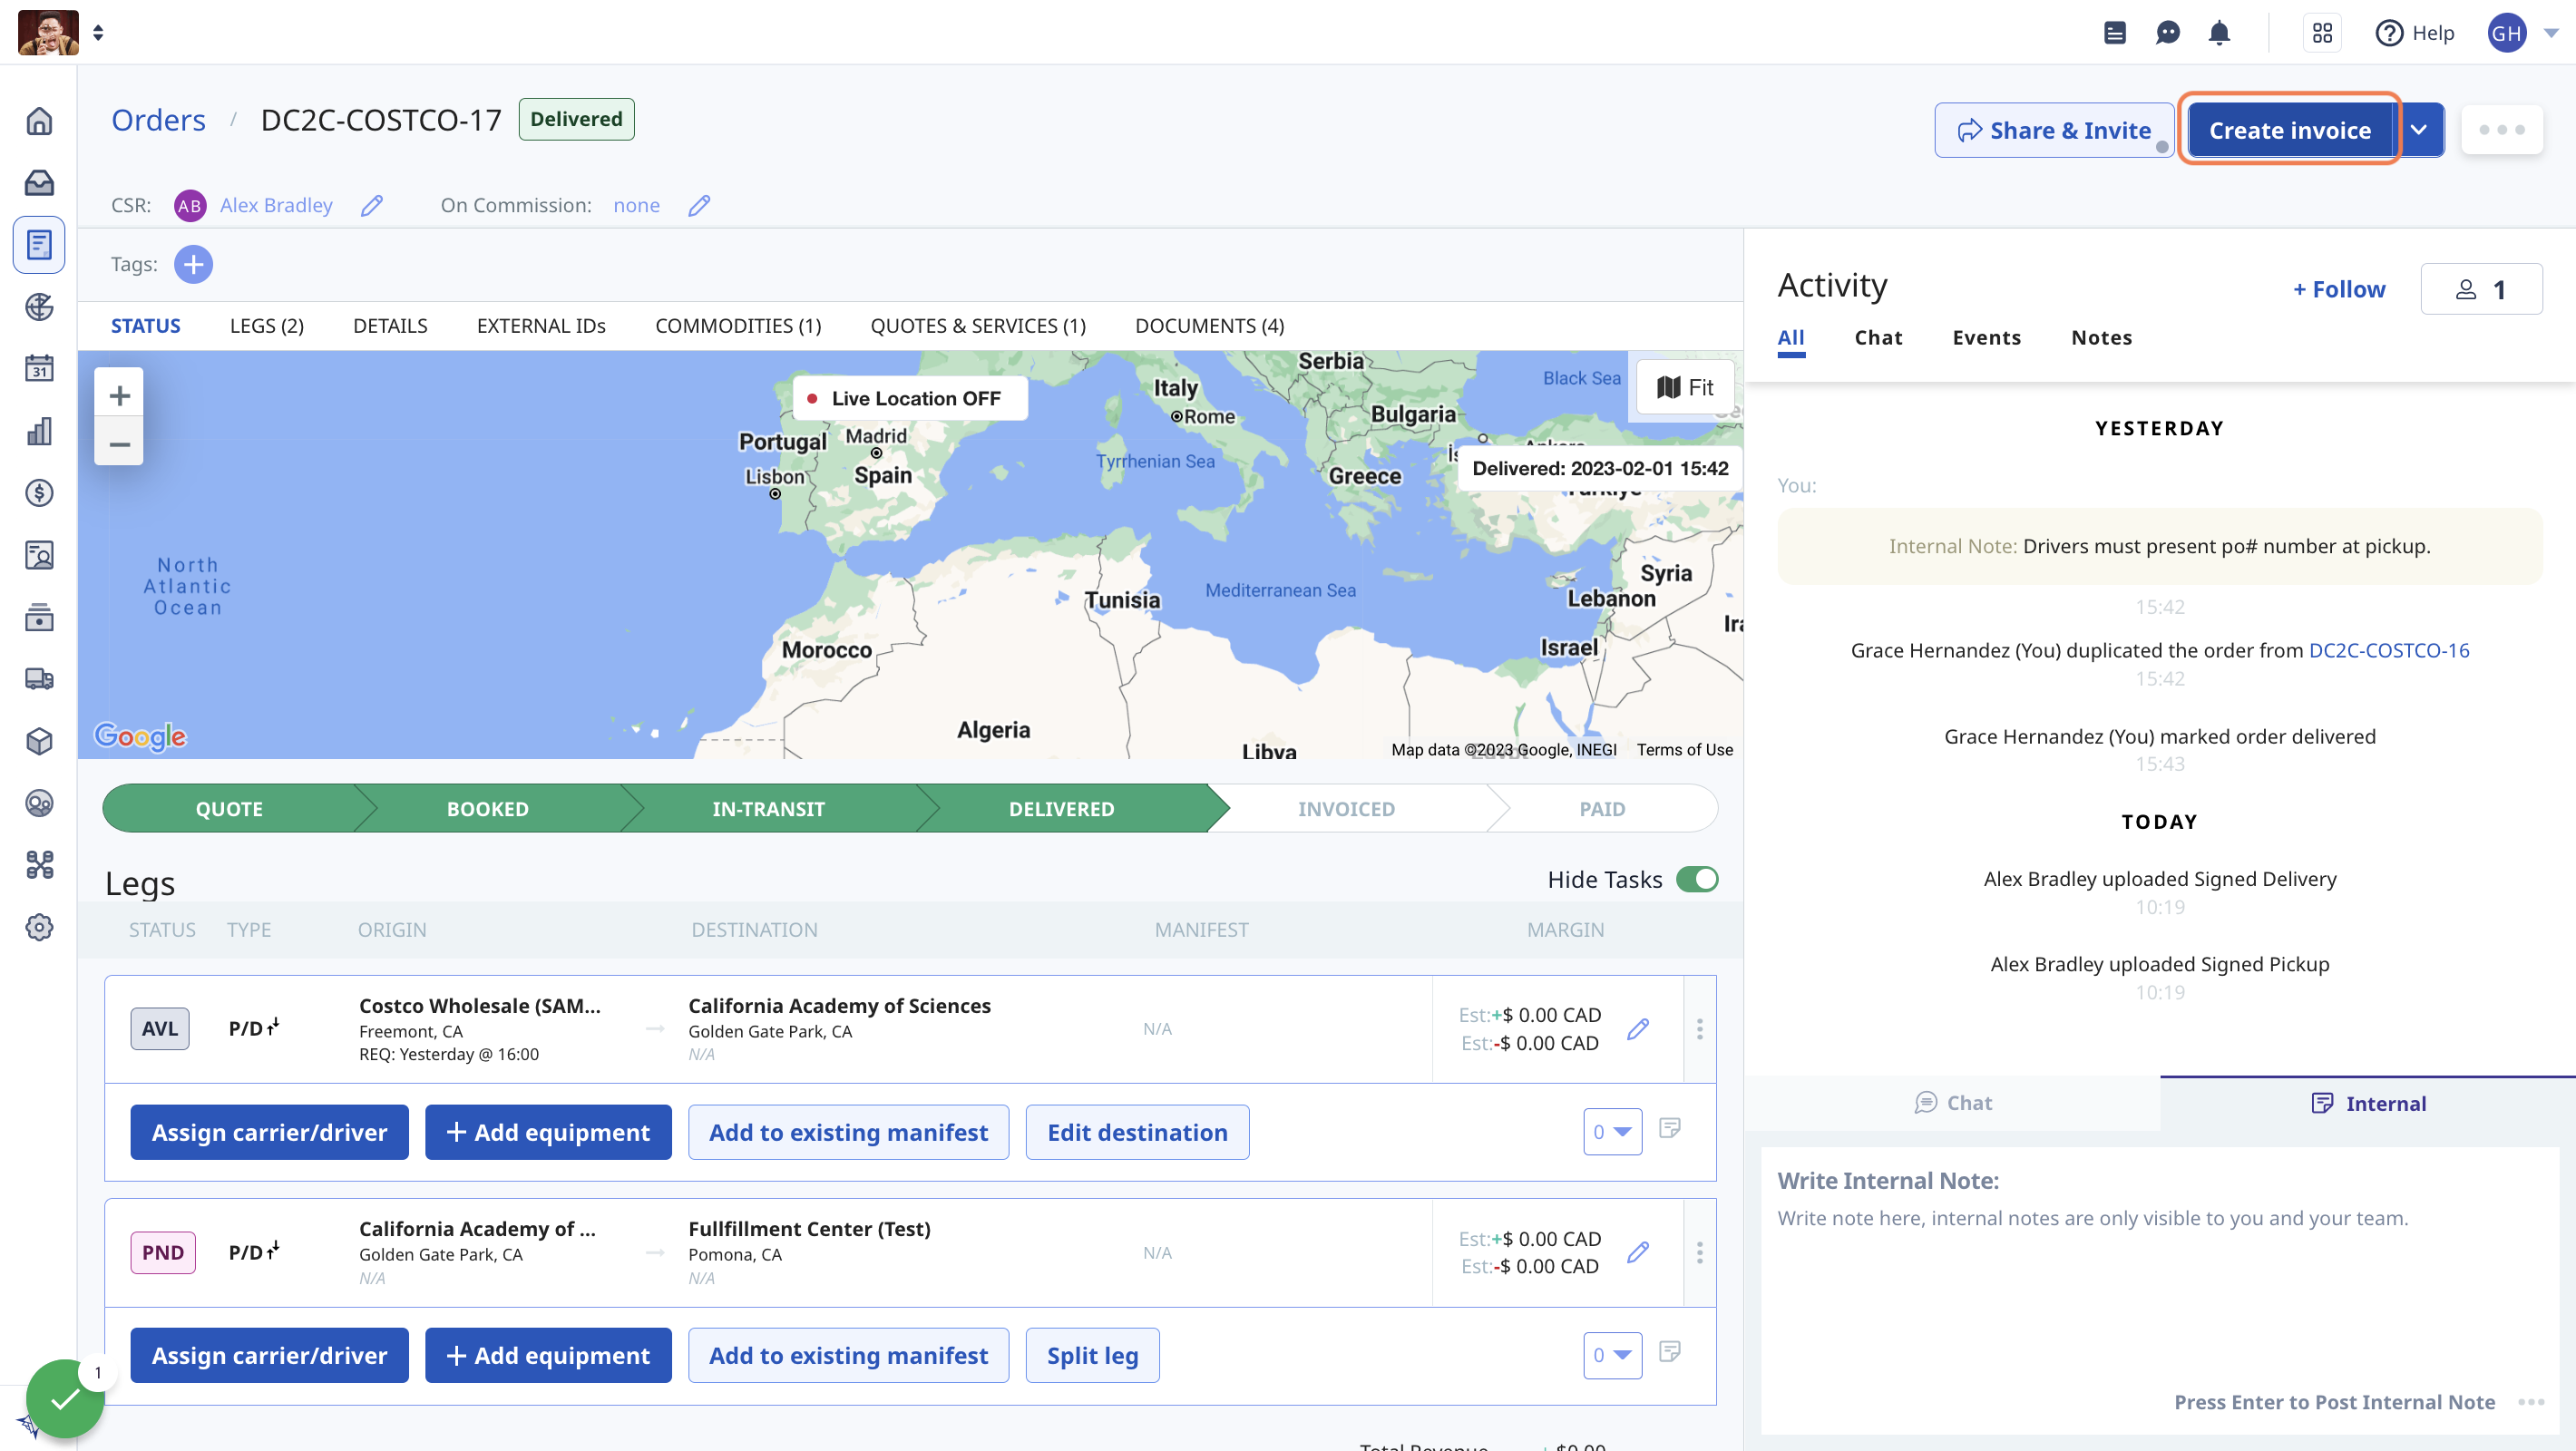Open the count dropdown on Fullfillment leg
2576x1451 pixels.
pyautogui.click(x=1612, y=1355)
